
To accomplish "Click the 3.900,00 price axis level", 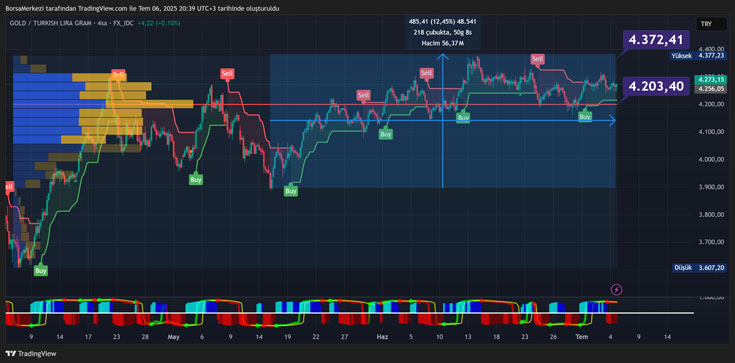I will point(711,187).
